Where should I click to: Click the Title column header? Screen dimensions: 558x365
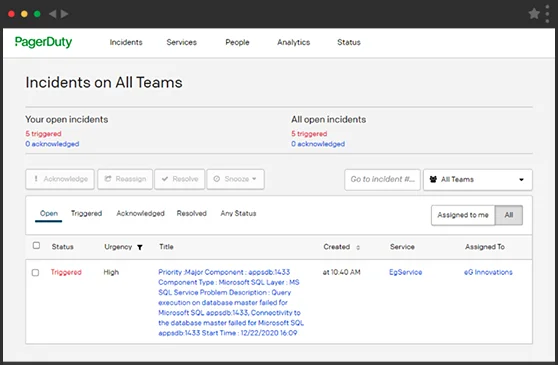166,247
